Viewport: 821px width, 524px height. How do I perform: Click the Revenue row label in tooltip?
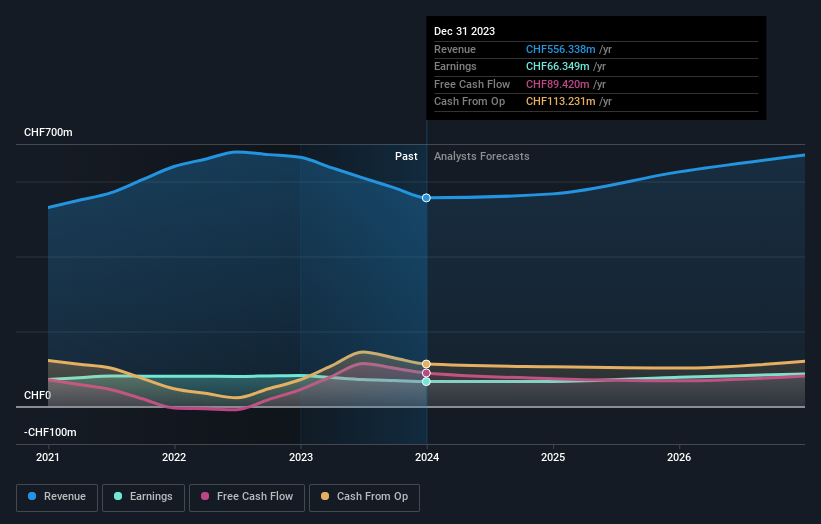[x=454, y=49]
